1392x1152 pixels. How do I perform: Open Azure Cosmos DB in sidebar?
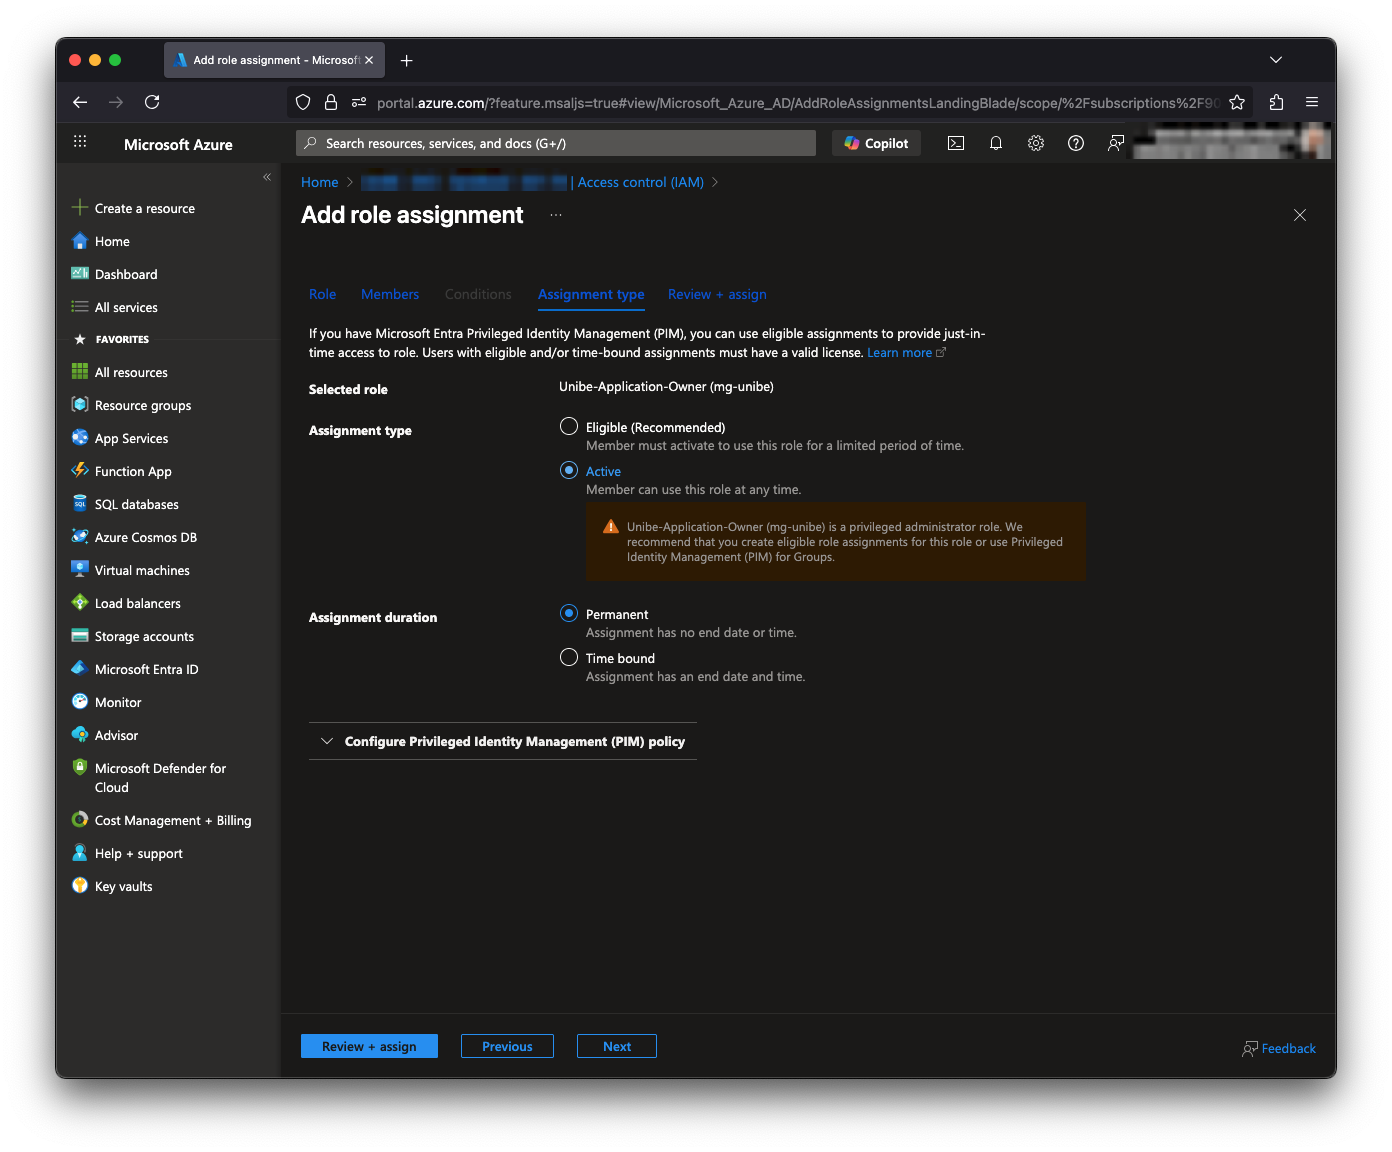[145, 537]
